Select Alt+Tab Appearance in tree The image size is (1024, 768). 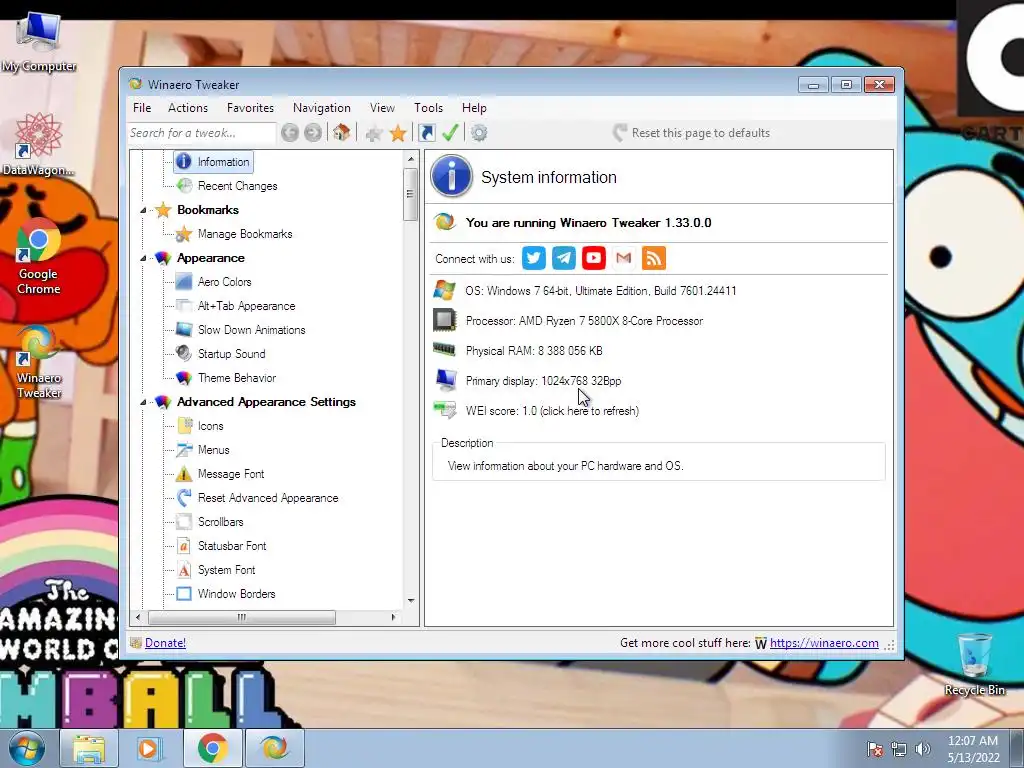[x=247, y=306]
